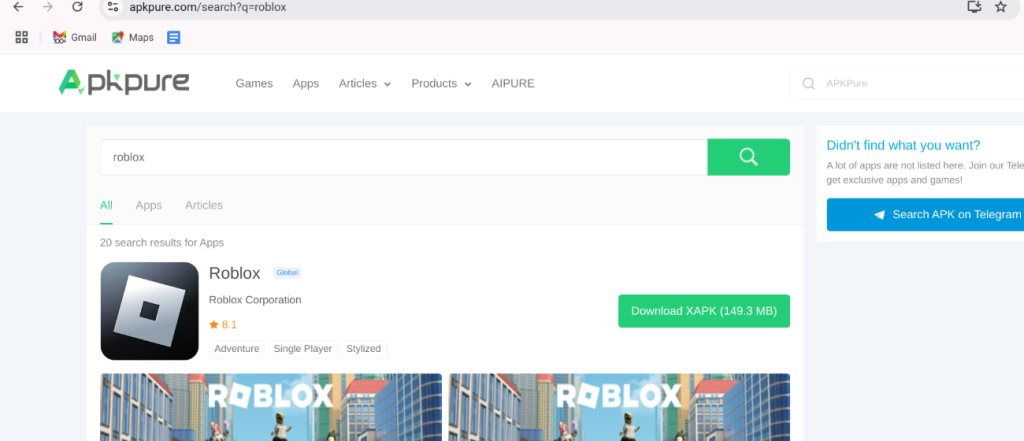Go back using browser back arrow
The height and width of the screenshot is (441, 1024).
tap(17, 7)
